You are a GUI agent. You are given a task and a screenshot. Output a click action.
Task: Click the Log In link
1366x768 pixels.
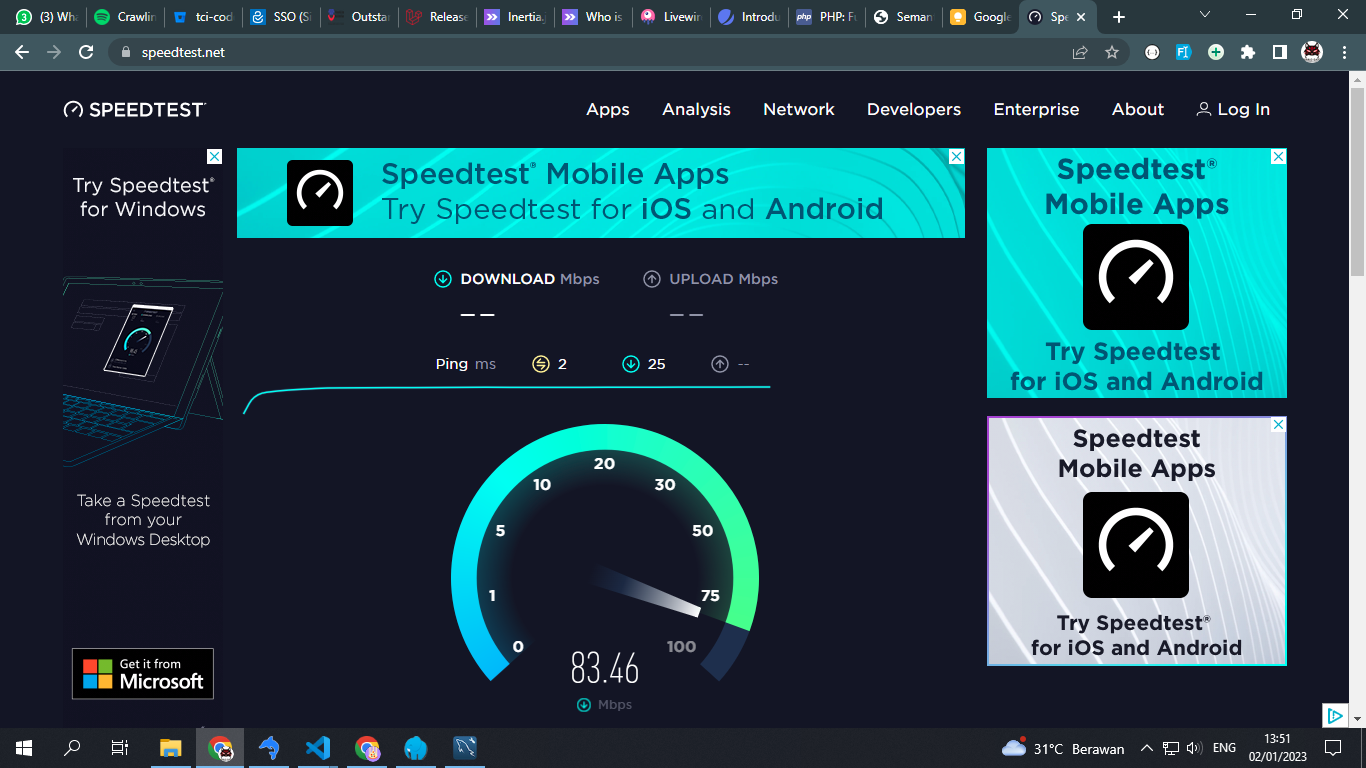pyautogui.click(x=1233, y=109)
